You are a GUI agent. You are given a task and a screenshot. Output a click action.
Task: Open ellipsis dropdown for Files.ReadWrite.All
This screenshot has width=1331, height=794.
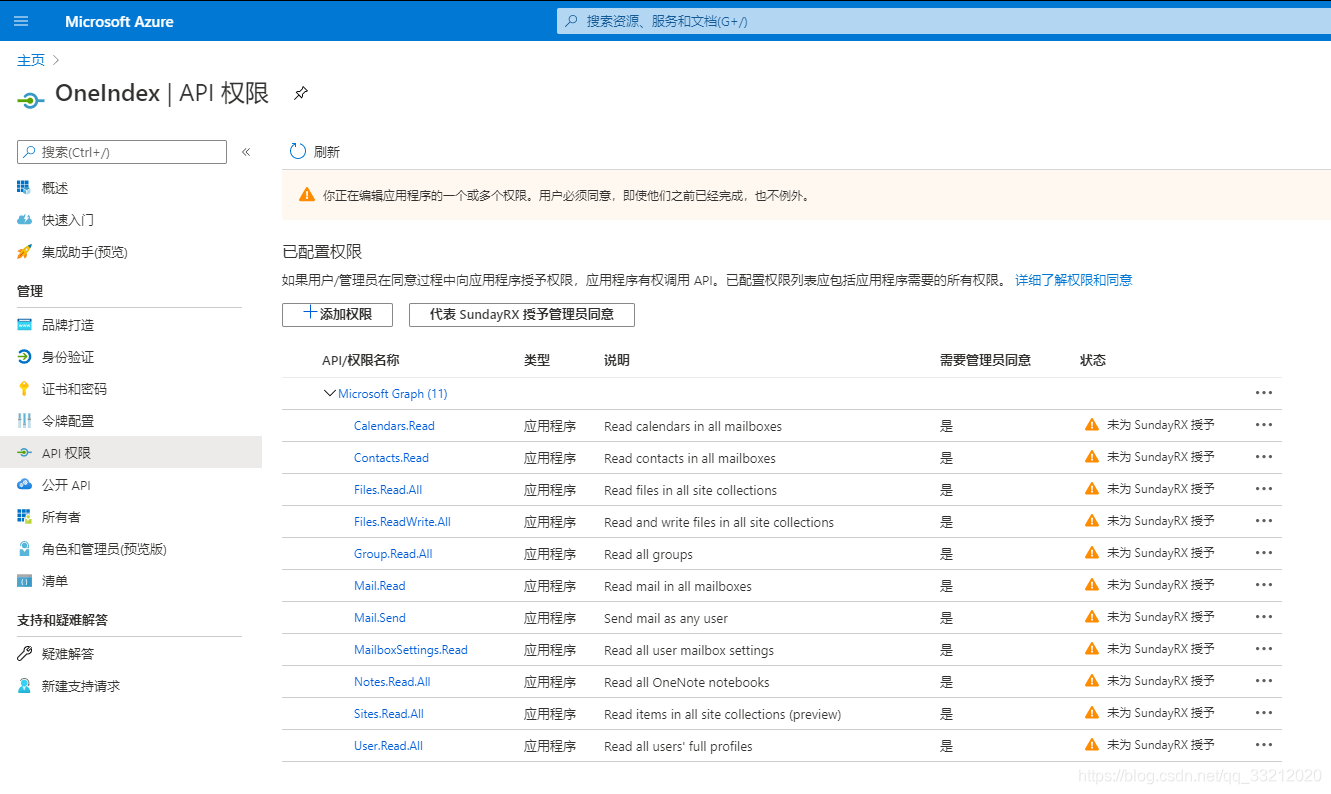(x=1263, y=521)
